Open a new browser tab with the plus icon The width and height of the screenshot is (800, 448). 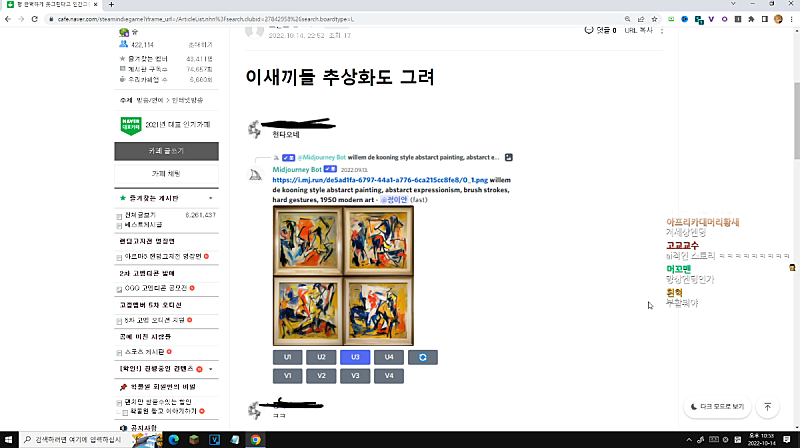tap(111, 5)
